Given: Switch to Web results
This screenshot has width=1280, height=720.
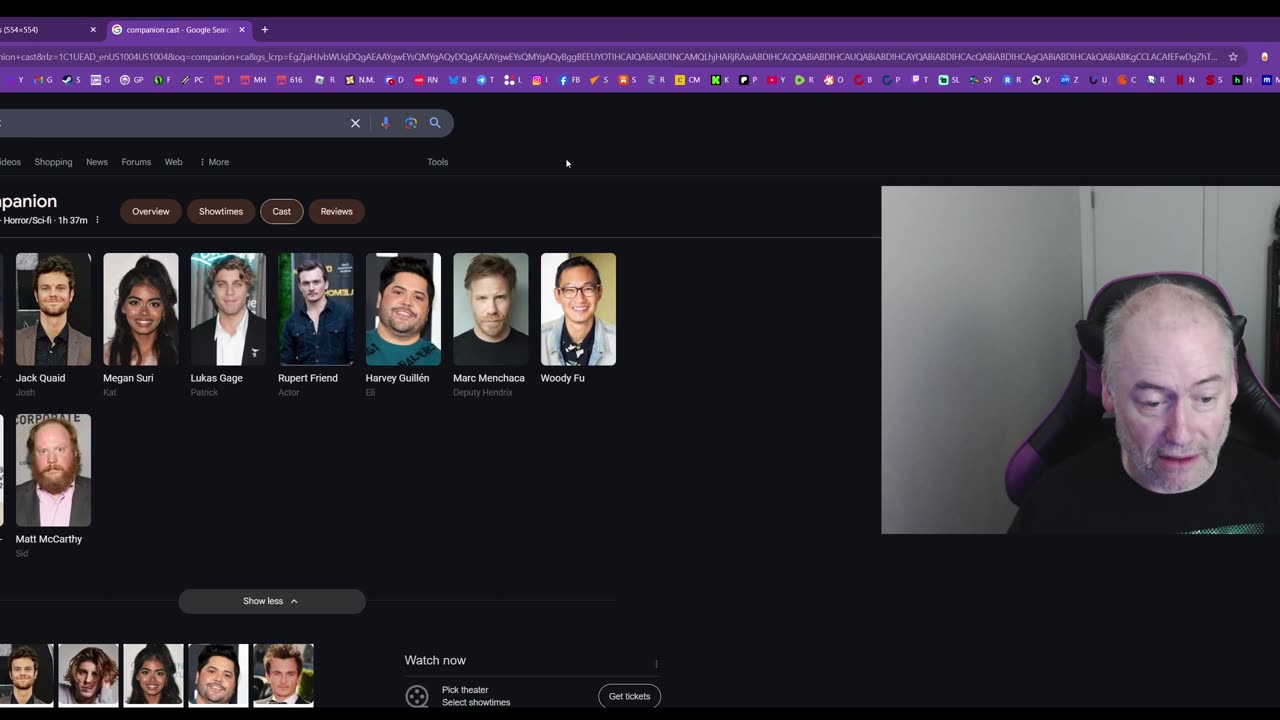Looking at the screenshot, I should (173, 162).
